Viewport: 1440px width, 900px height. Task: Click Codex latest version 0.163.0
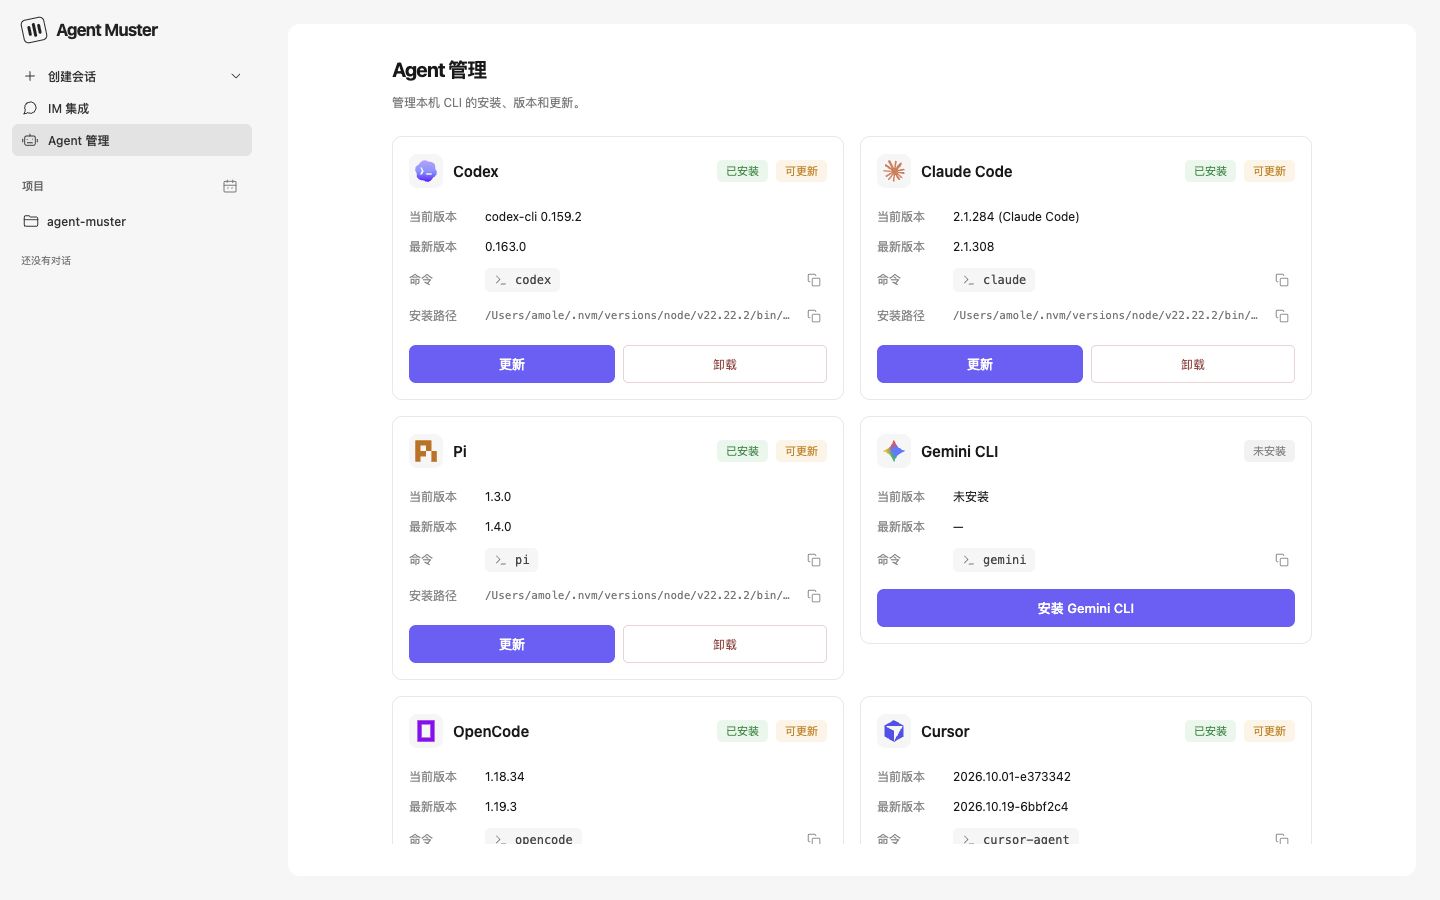pyautogui.click(x=505, y=246)
